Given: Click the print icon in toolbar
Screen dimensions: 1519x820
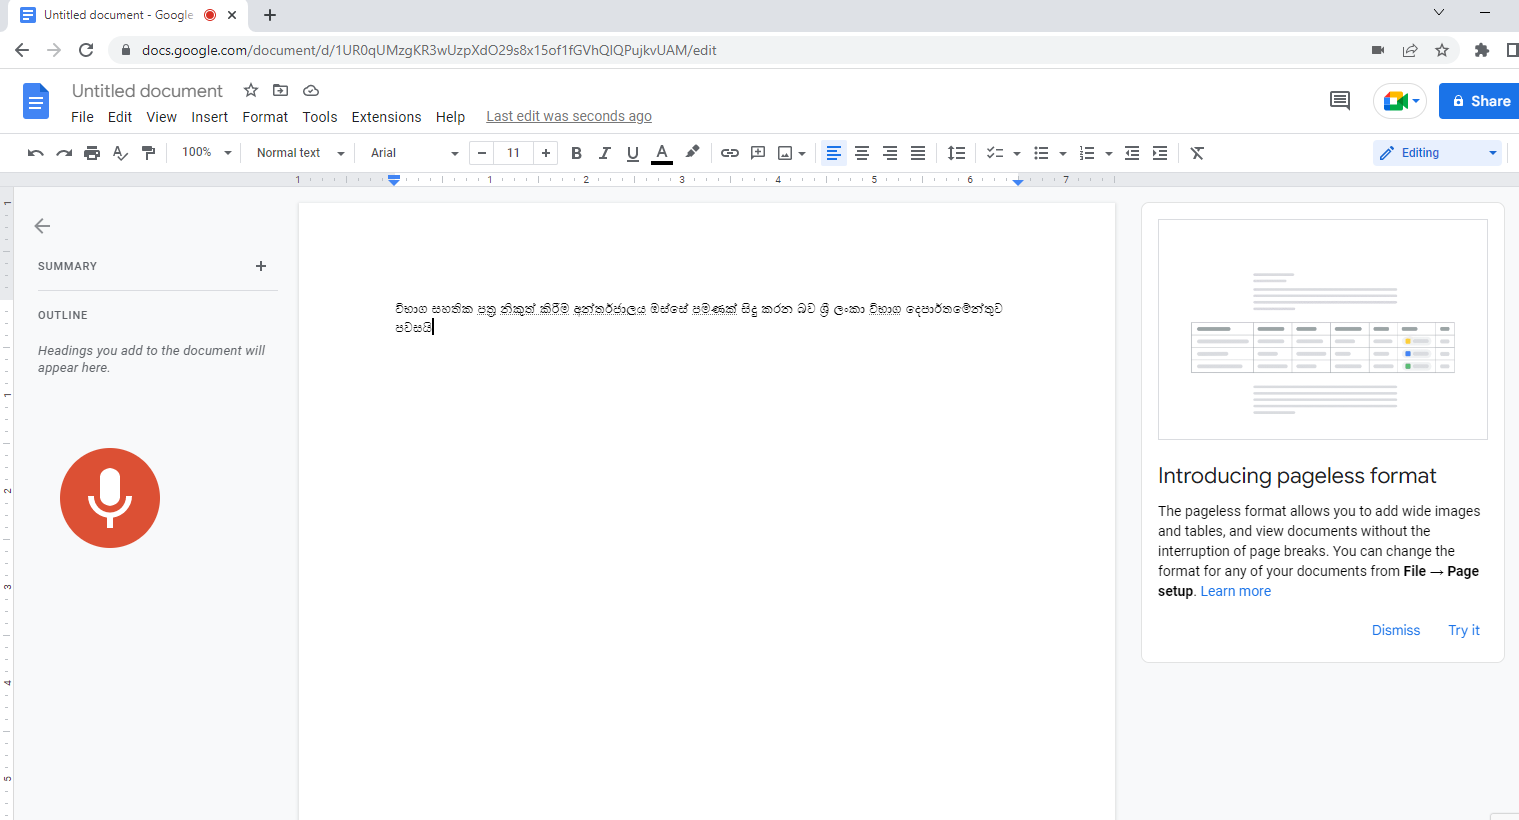Looking at the screenshot, I should pos(92,153).
